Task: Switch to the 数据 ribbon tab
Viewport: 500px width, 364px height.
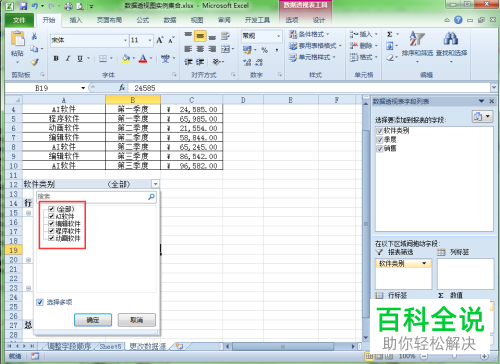Action: pyautogui.click(x=170, y=20)
